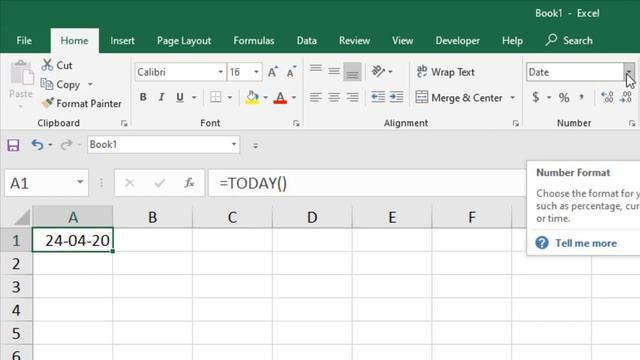This screenshot has width=640, height=360.
Task: Apply Comma Style format
Action: pos(582,97)
